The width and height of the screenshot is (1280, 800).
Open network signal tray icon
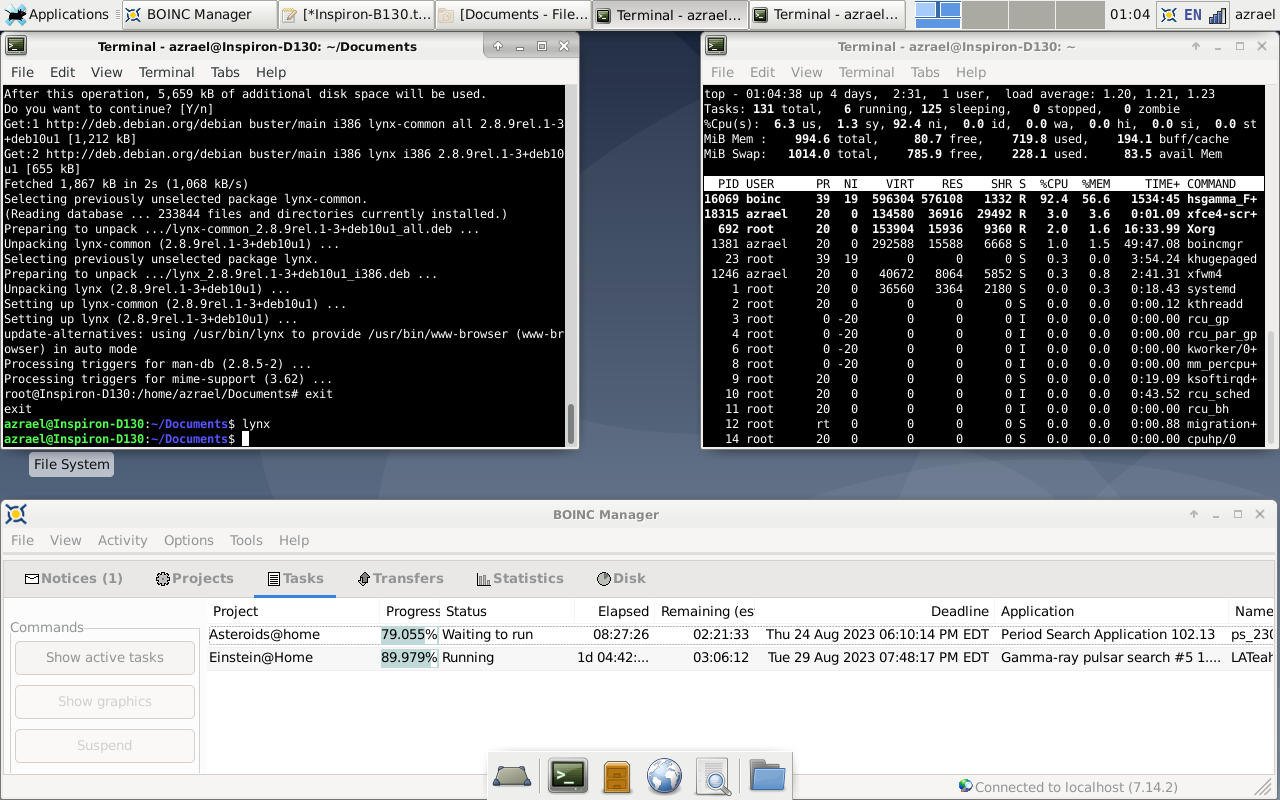1217,14
